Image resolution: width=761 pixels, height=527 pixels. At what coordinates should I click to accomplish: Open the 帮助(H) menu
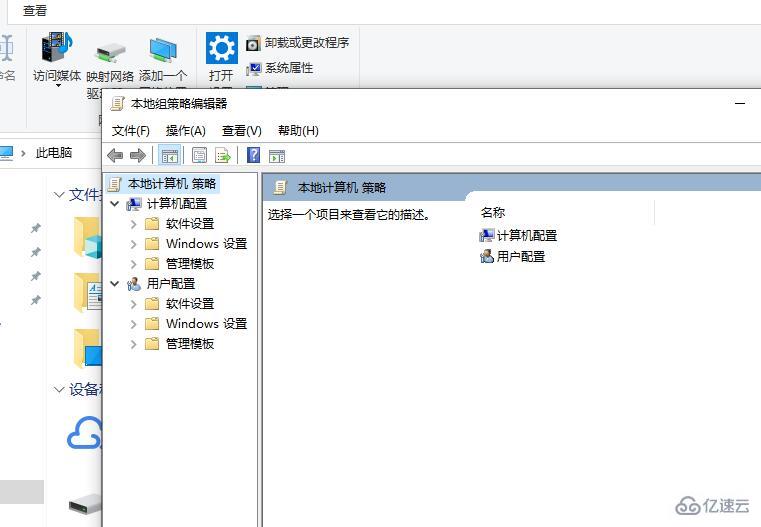pyautogui.click(x=298, y=131)
